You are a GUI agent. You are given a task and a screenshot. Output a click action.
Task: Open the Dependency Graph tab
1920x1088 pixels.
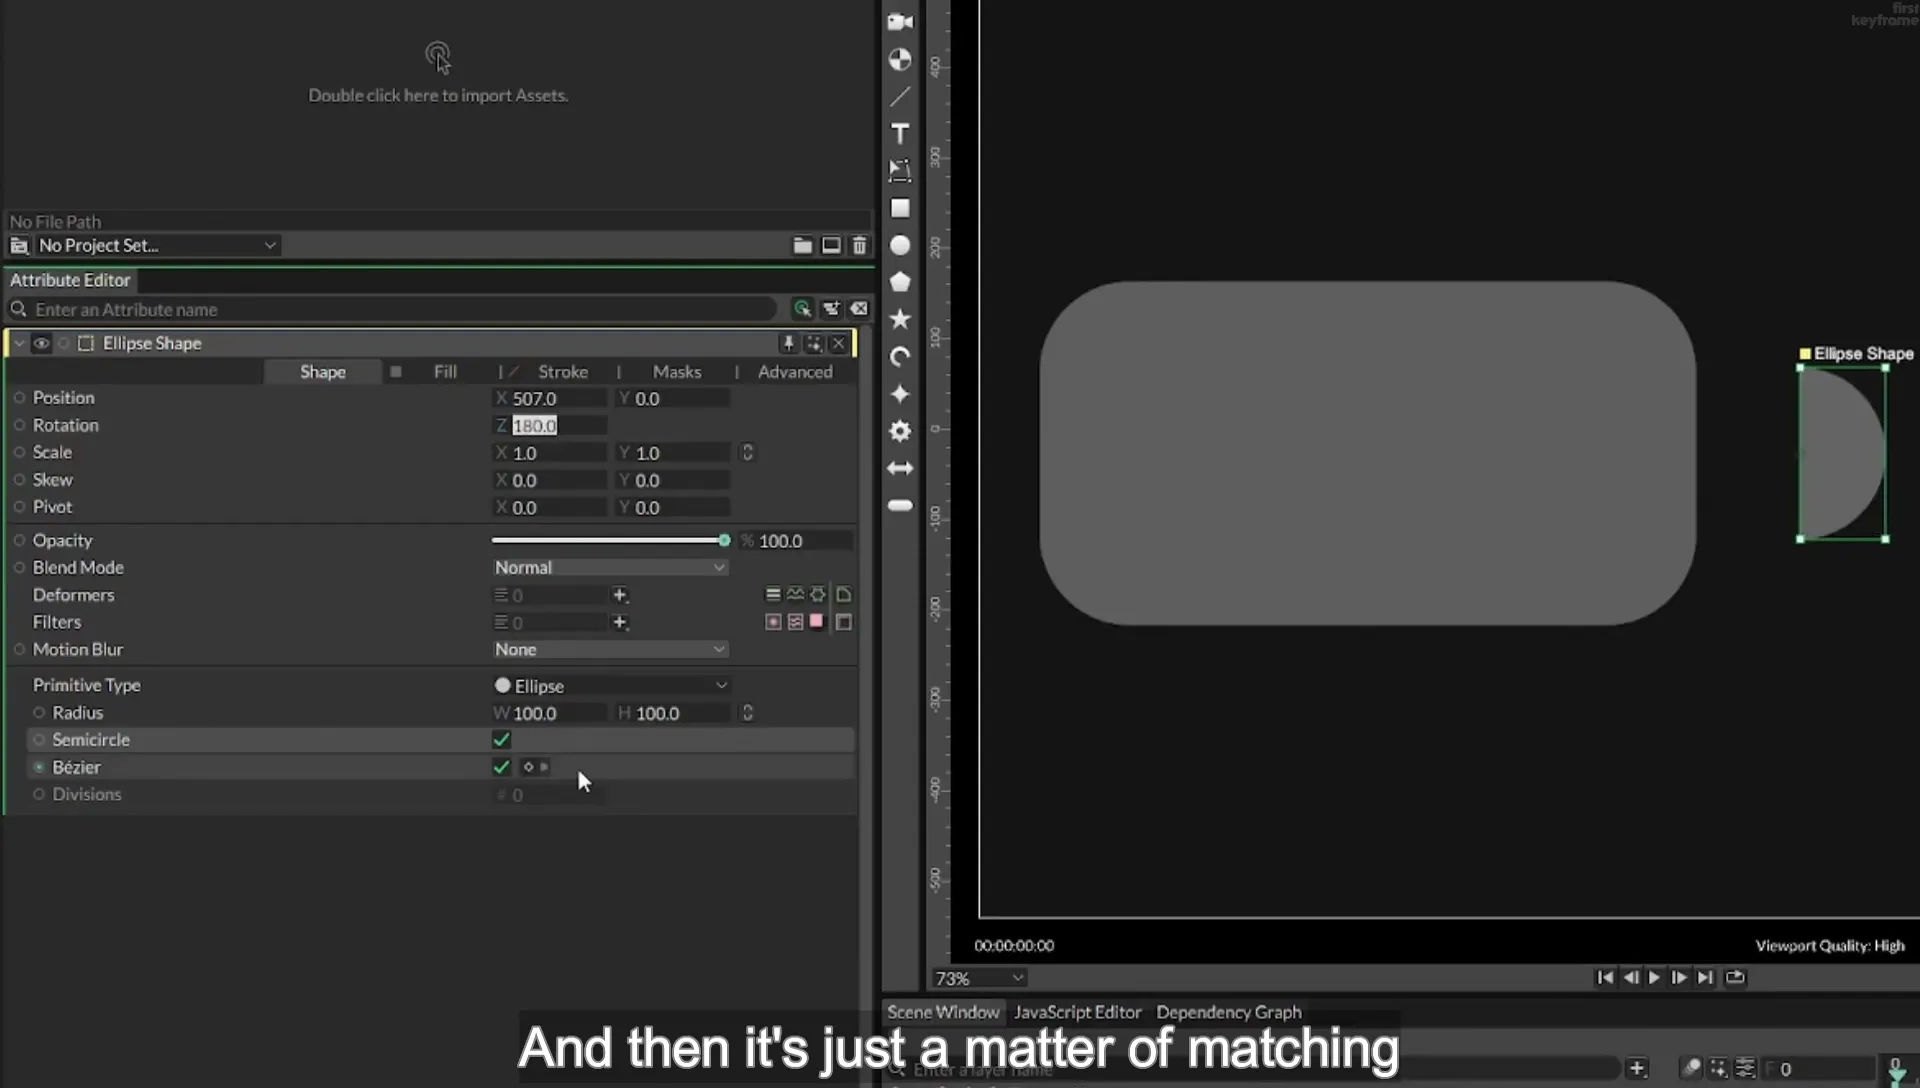click(1229, 1012)
